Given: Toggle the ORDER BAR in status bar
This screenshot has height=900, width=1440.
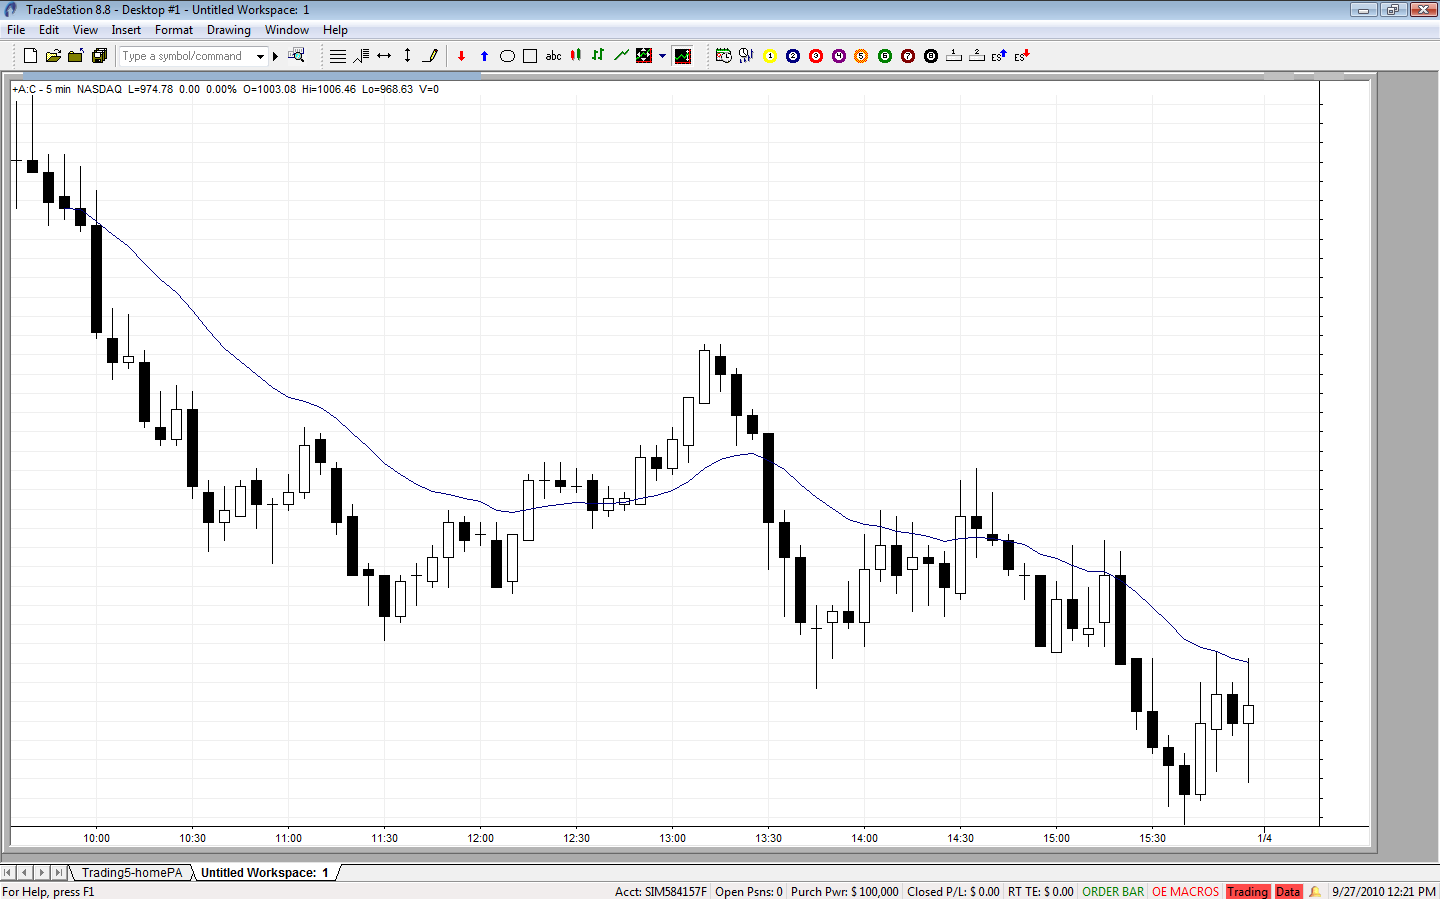Looking at the screenshot, I should pos(1112,892).
